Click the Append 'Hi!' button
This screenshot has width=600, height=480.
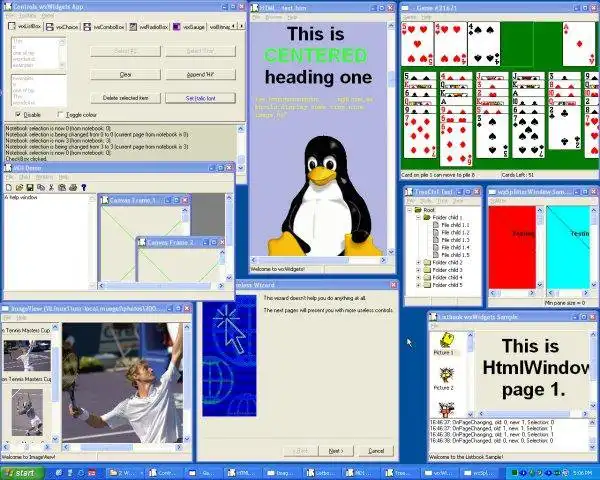(x=201, y=75)
